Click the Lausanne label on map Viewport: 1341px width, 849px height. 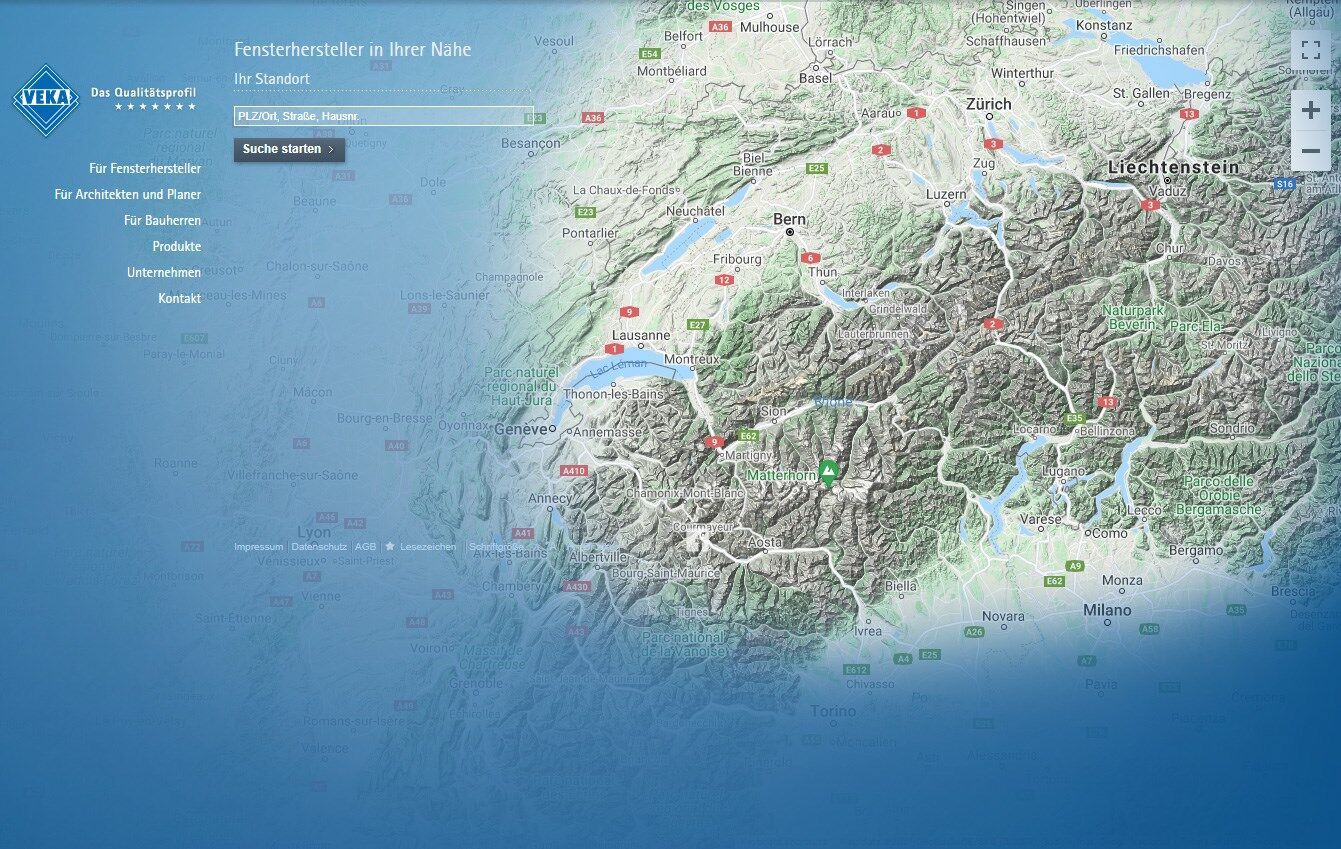coord(641,335)
